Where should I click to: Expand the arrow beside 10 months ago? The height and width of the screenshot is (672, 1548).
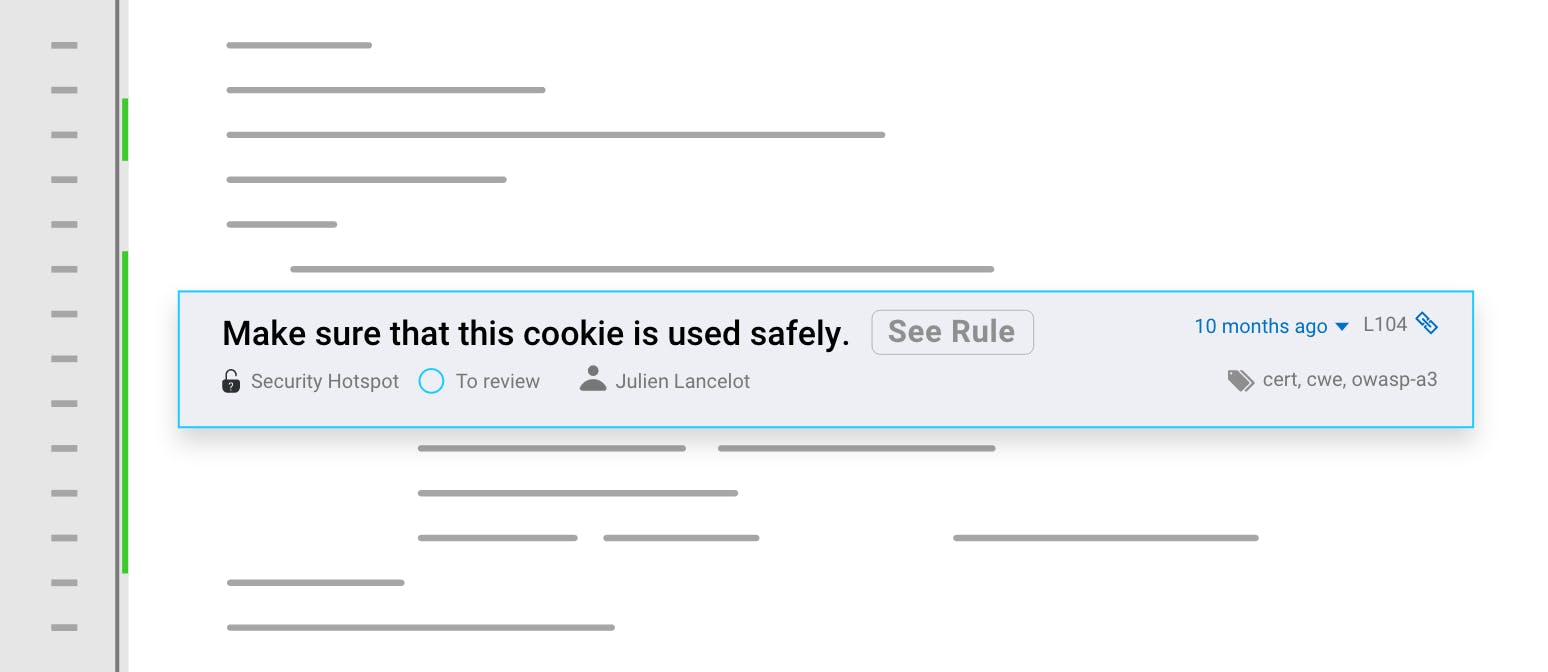point(1342,327)
